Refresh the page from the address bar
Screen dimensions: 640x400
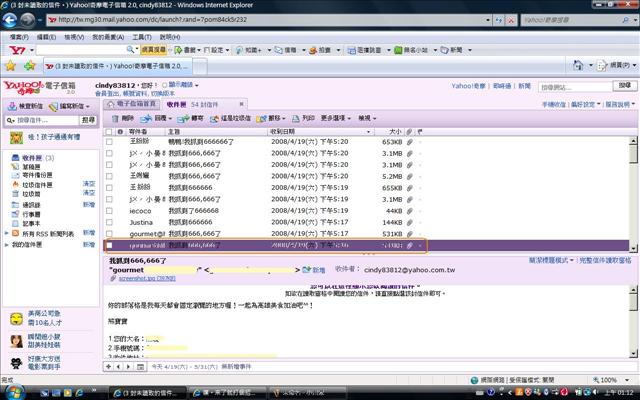click(x=499, y=20)
